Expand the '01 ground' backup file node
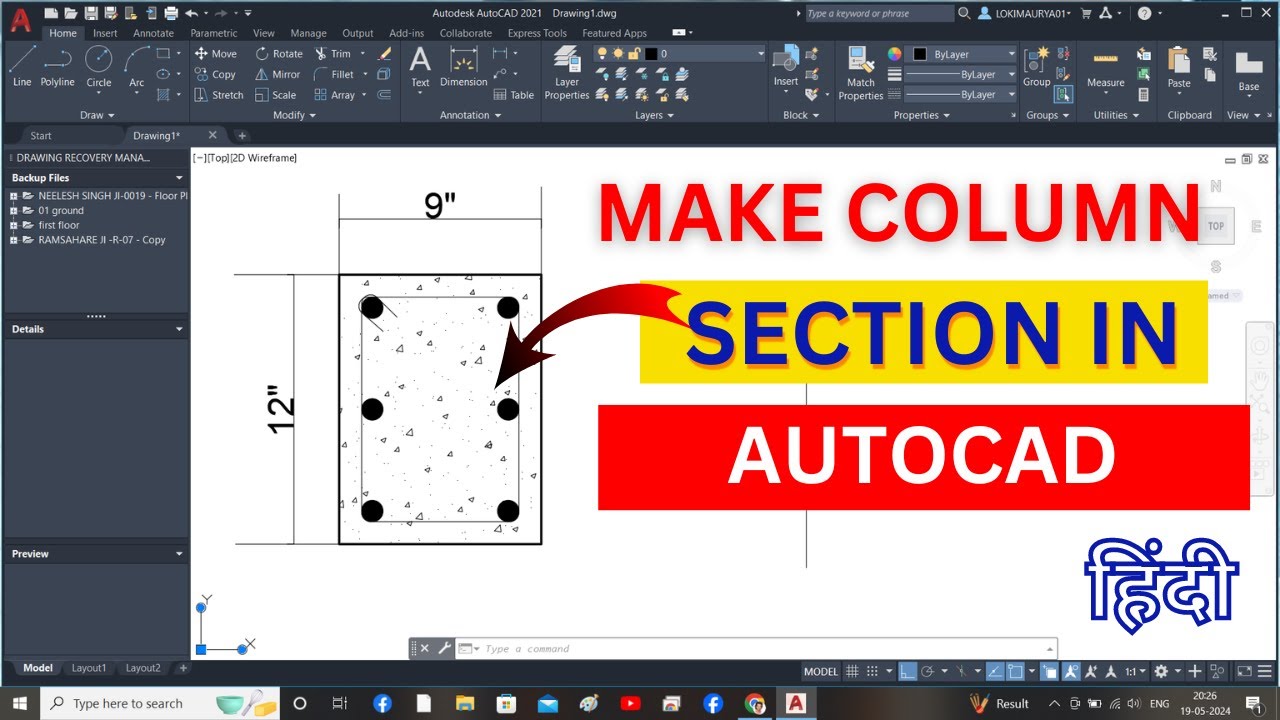This screenshot has width=1280, height=720. click(x=13, y=211)
